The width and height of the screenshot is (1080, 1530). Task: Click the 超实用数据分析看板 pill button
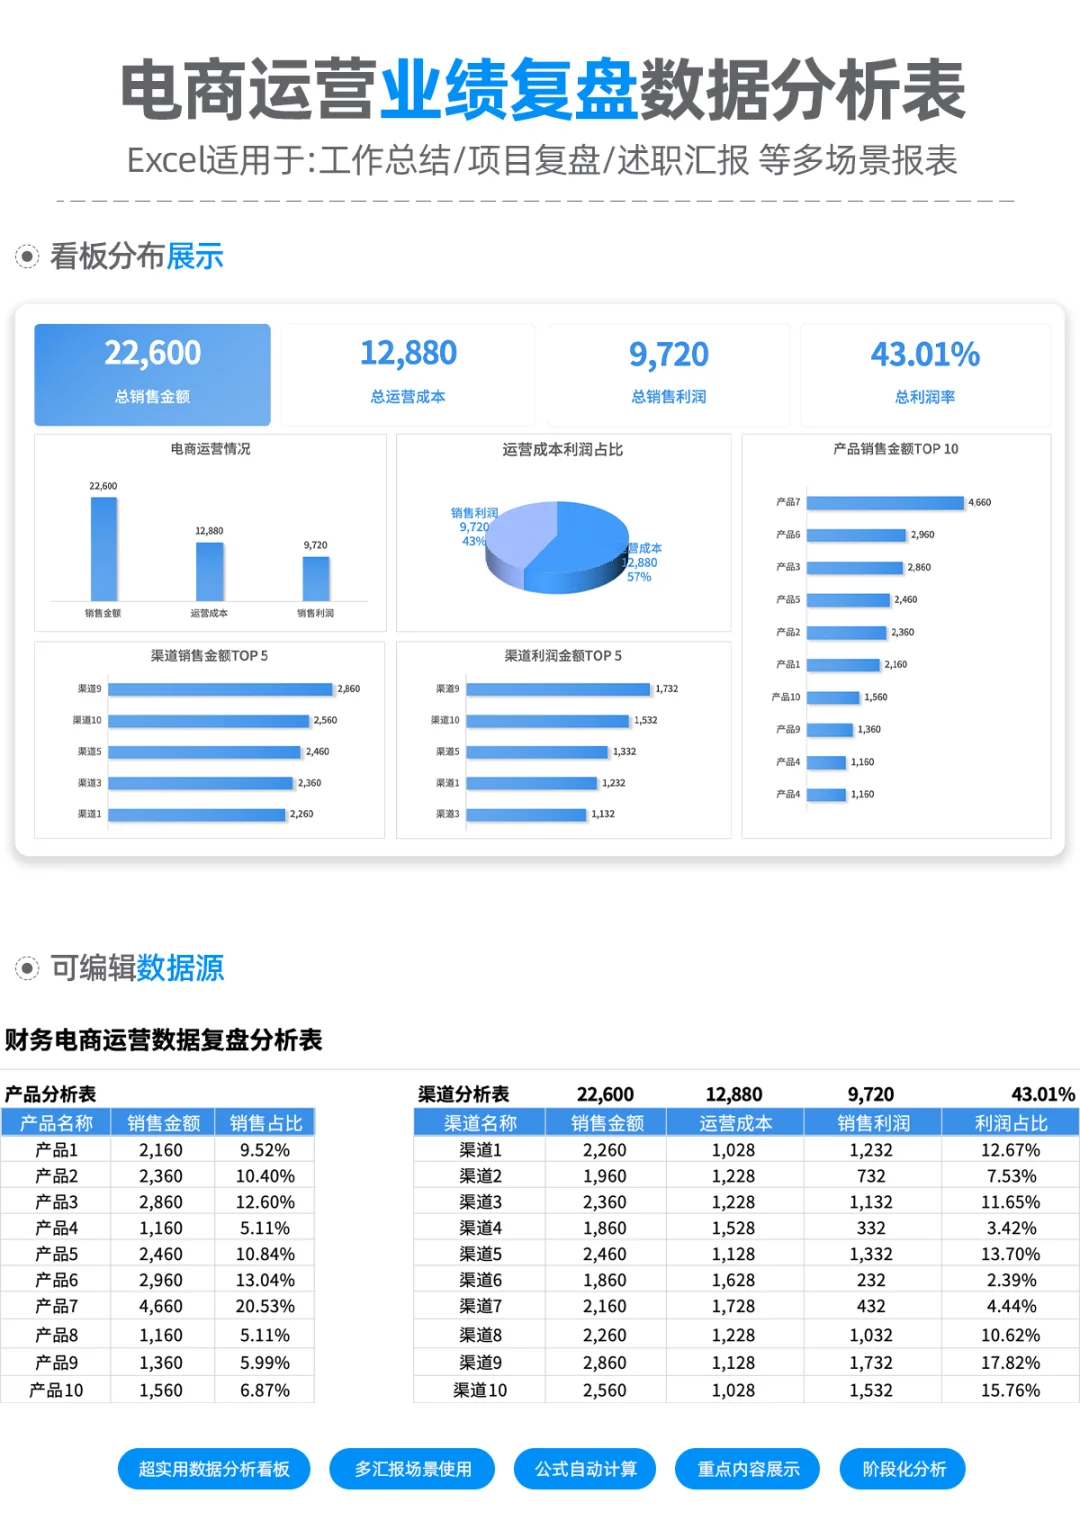[x=214, y=1469]
